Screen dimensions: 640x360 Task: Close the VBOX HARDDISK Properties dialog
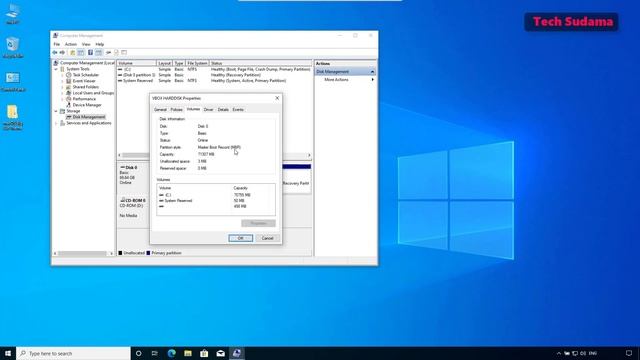point(277,98)
